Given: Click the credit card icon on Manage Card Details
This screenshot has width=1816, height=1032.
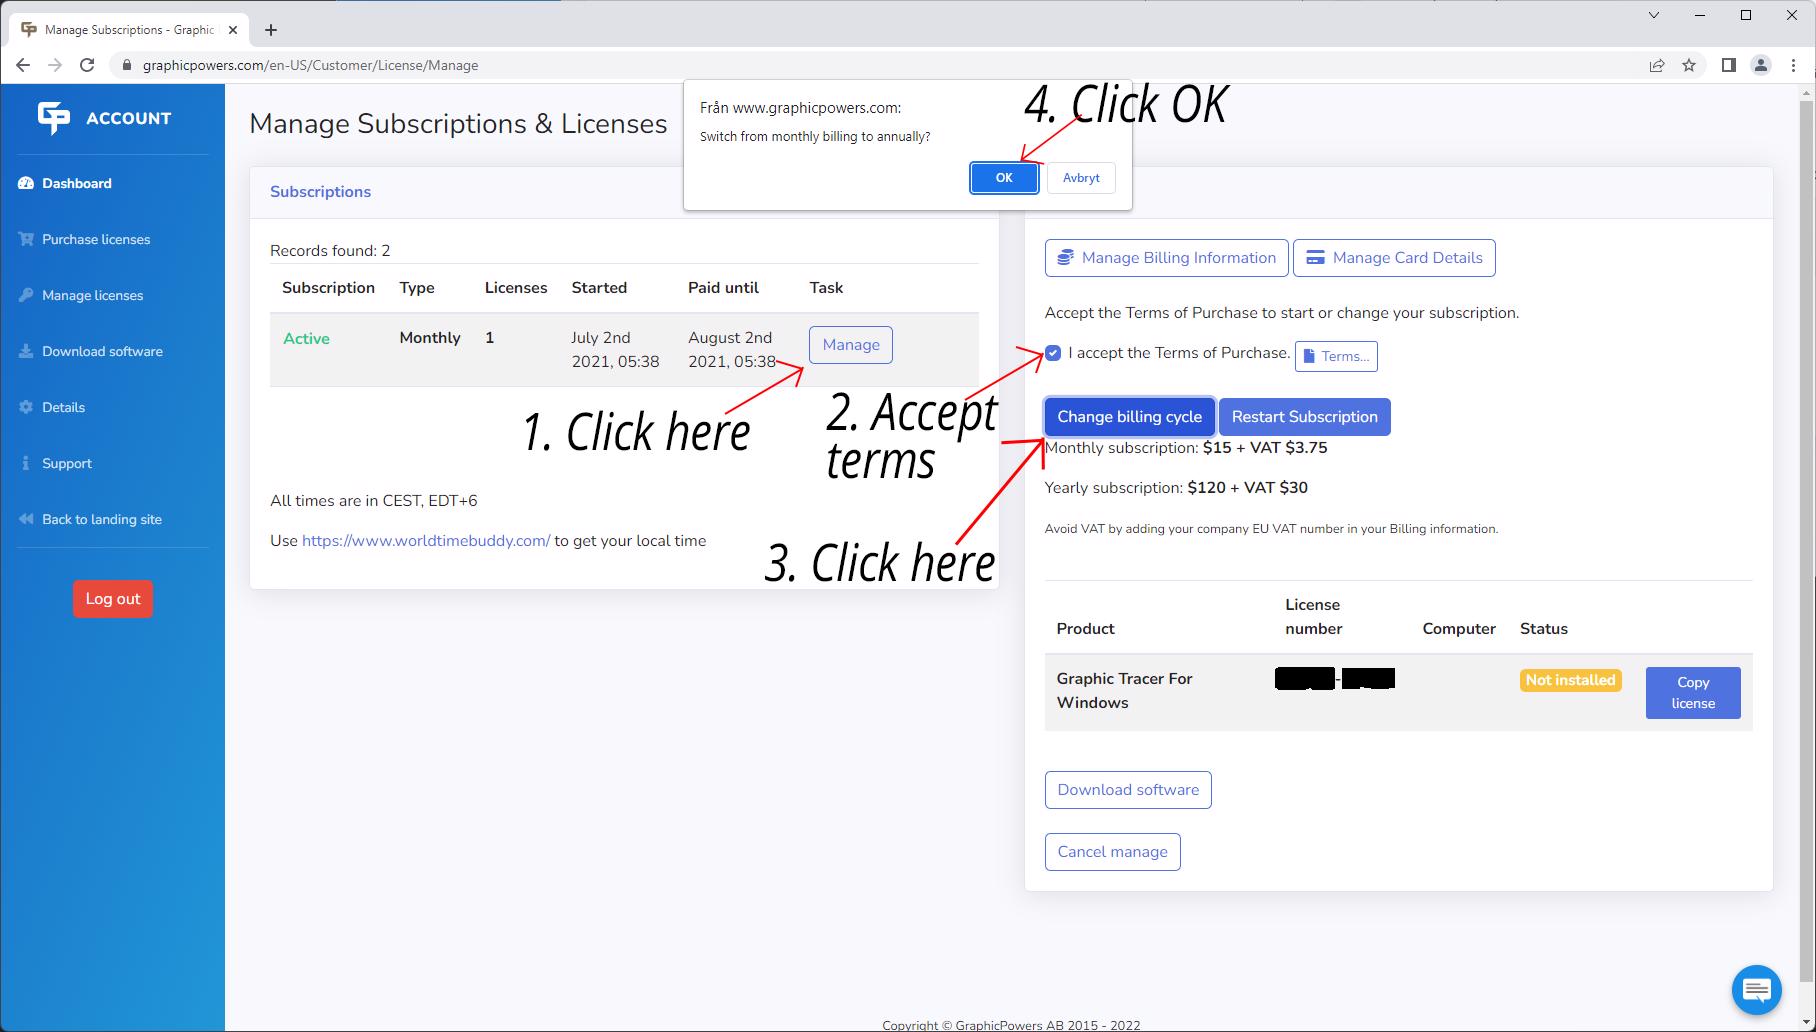Looking at the screenshot, I should coord(1315,258).
